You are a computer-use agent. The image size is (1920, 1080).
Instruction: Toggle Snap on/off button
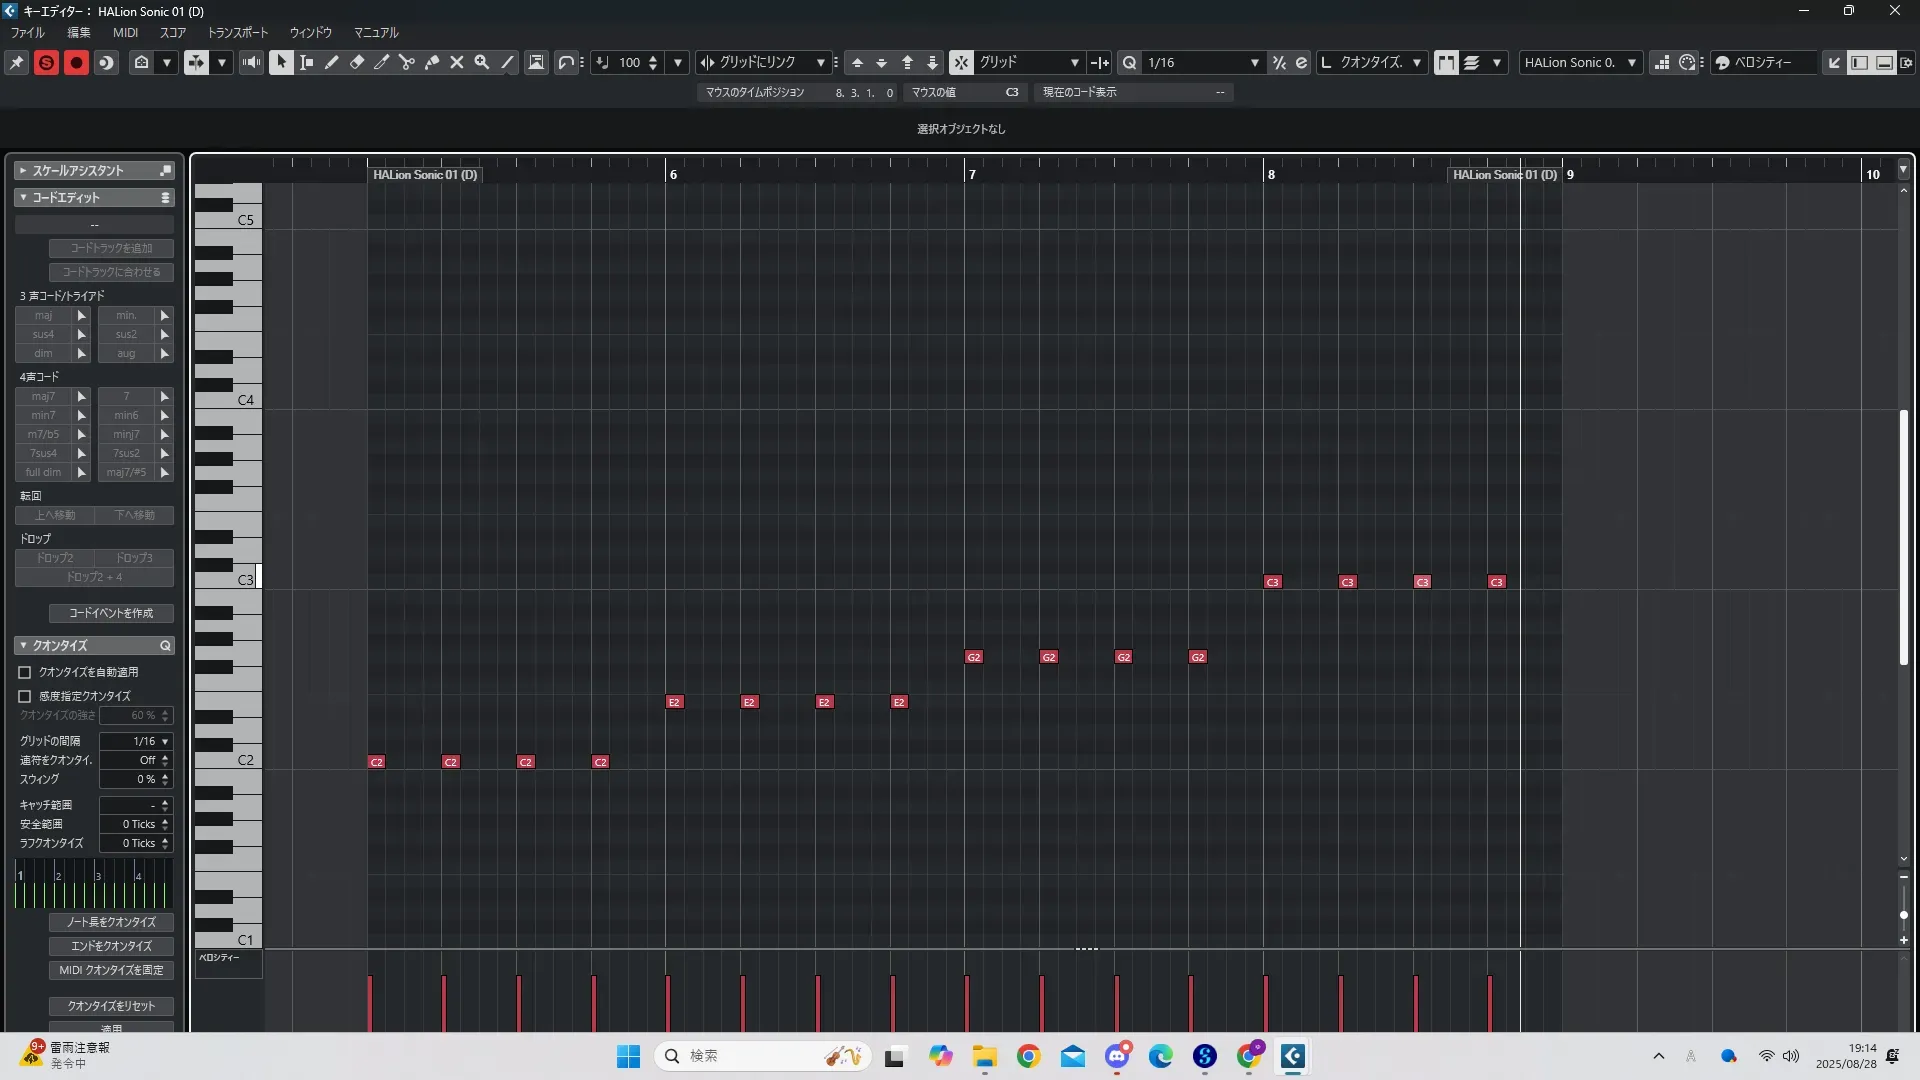(961, 62)
